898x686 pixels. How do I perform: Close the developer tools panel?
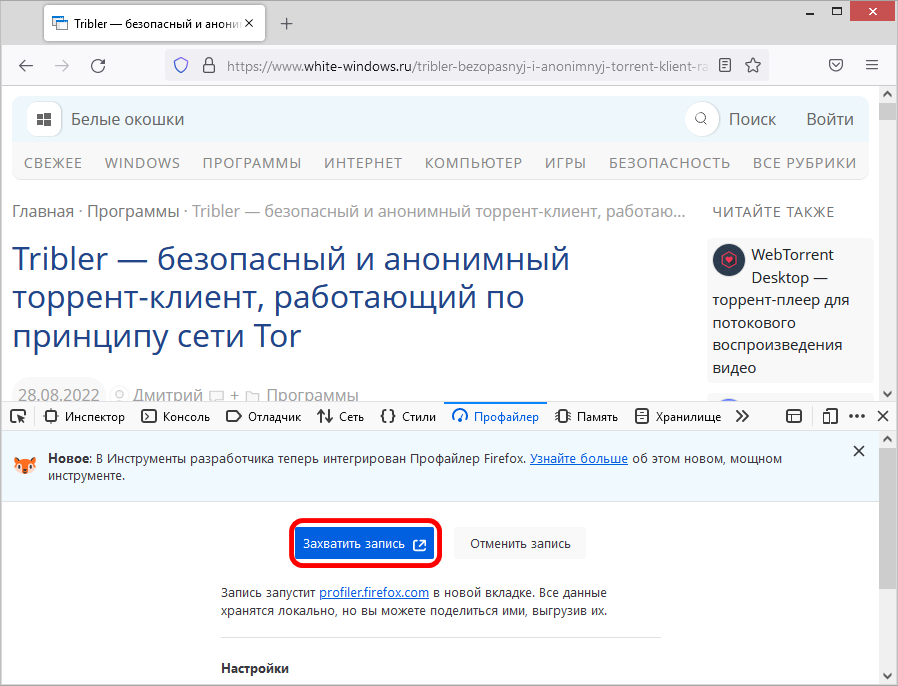883,416
